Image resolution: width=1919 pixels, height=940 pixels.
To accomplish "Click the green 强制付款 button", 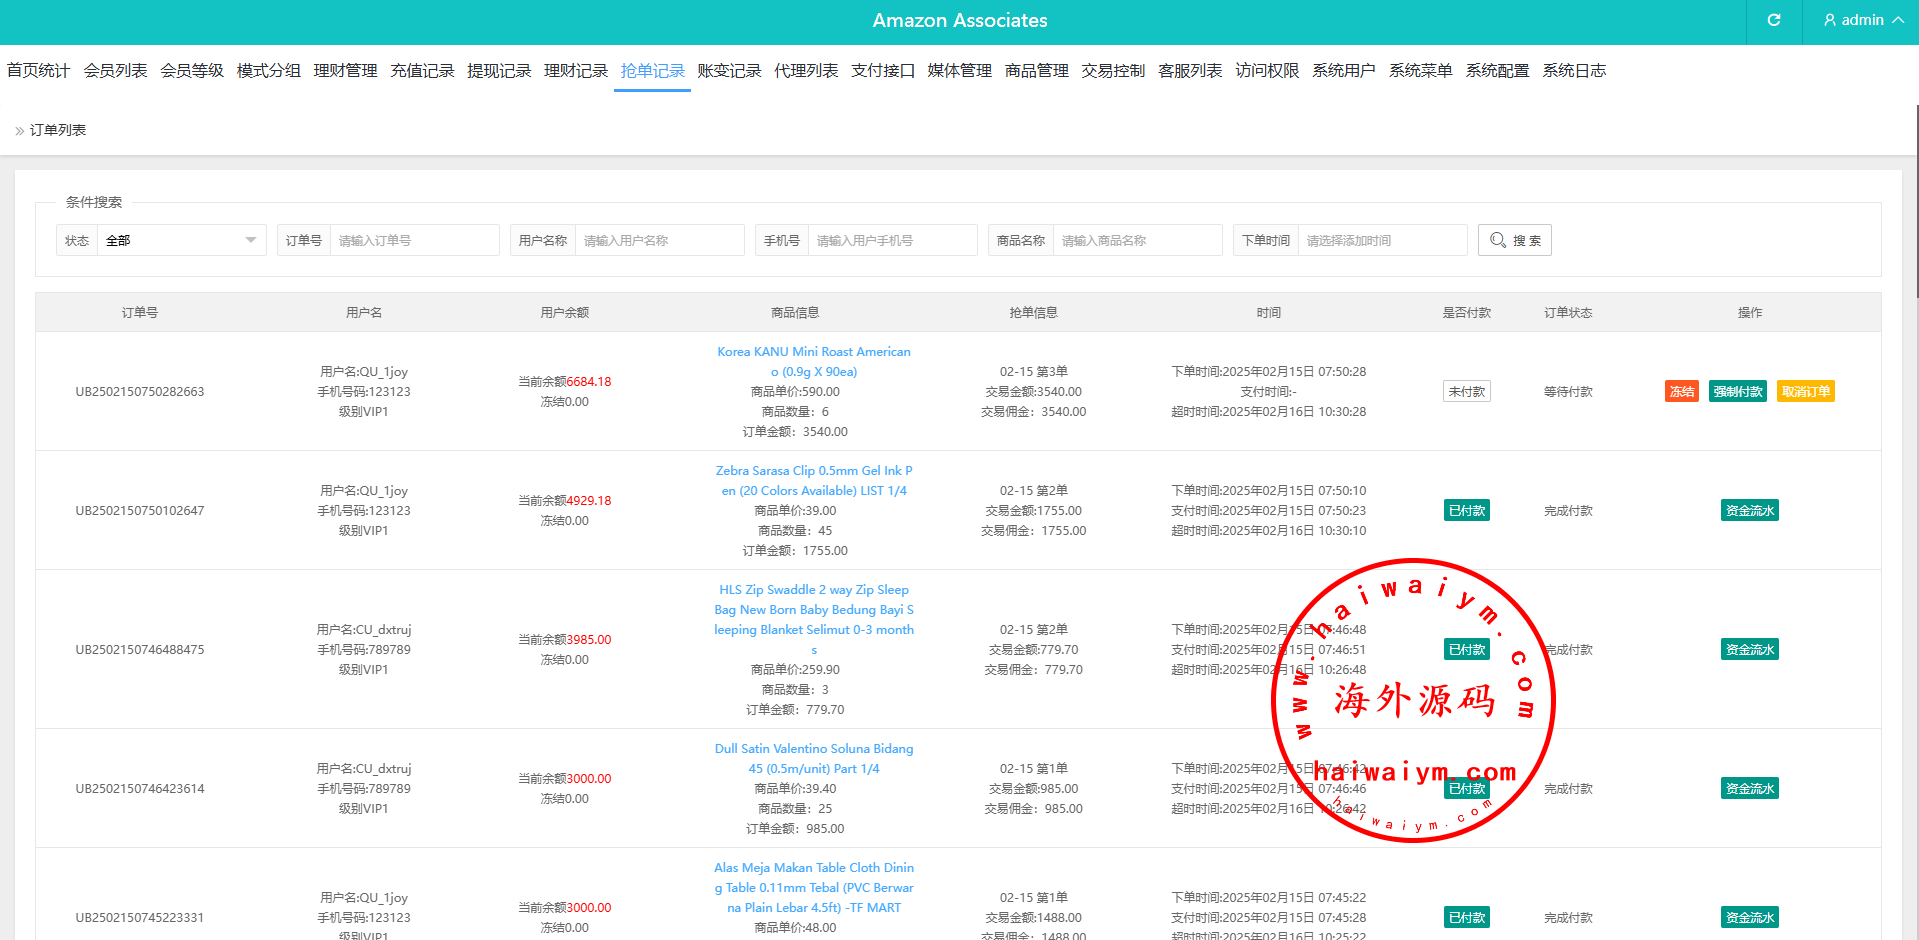I will (1737, 392).
